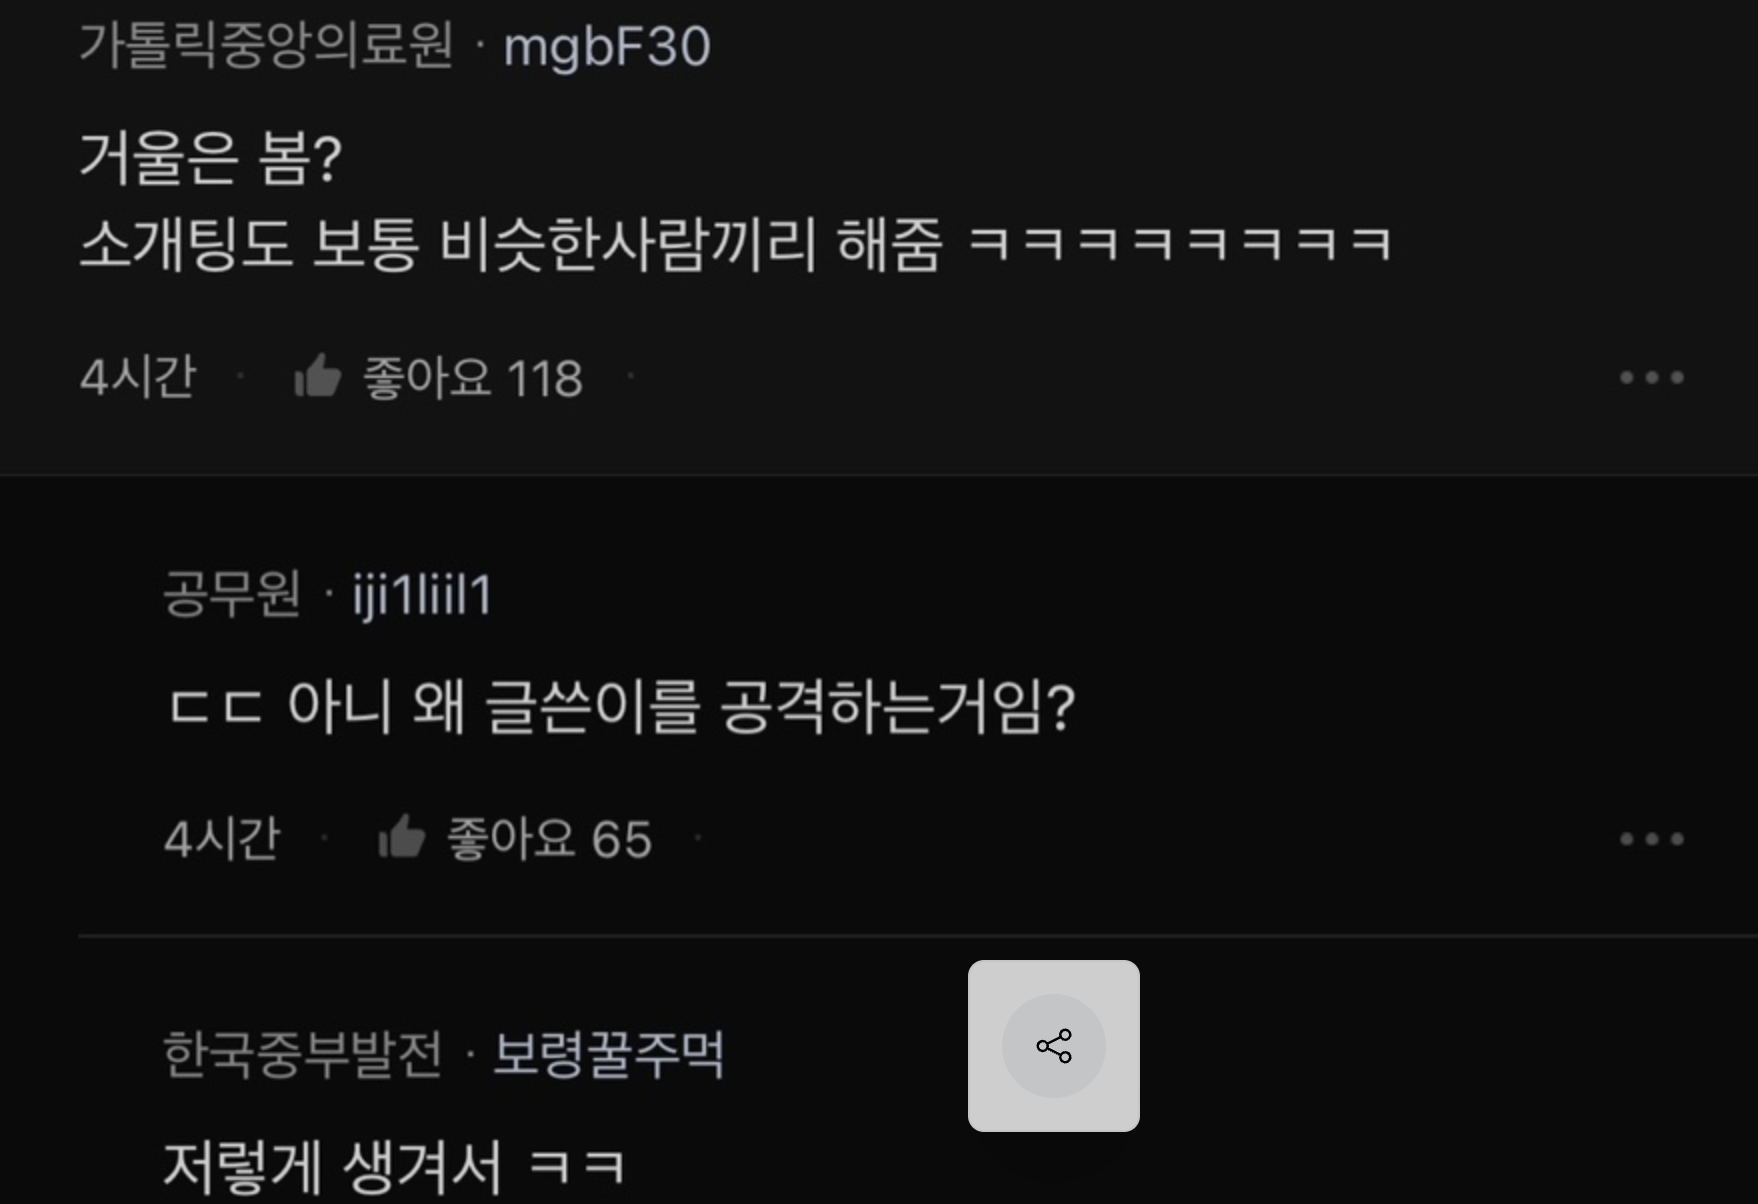Tap thumbs-up icon on mgbF30's comment
This screenshot has width=1758, height=1204.
(x=318, y=377)
